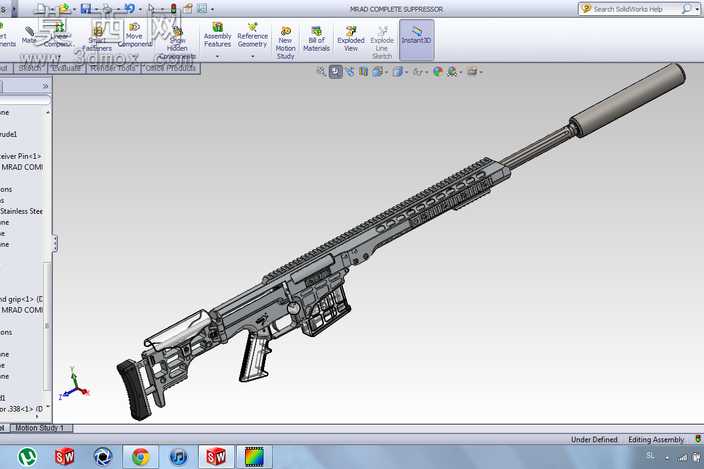Print the document using the printer icon
The height and width of the screenshot is (469, 704).
click(x=107, y=8)
